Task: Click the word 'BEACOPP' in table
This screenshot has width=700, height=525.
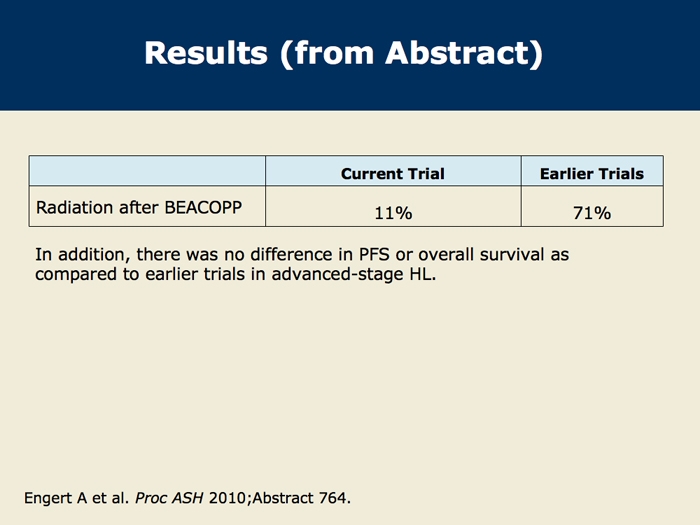Action: (x=203, y=208)
